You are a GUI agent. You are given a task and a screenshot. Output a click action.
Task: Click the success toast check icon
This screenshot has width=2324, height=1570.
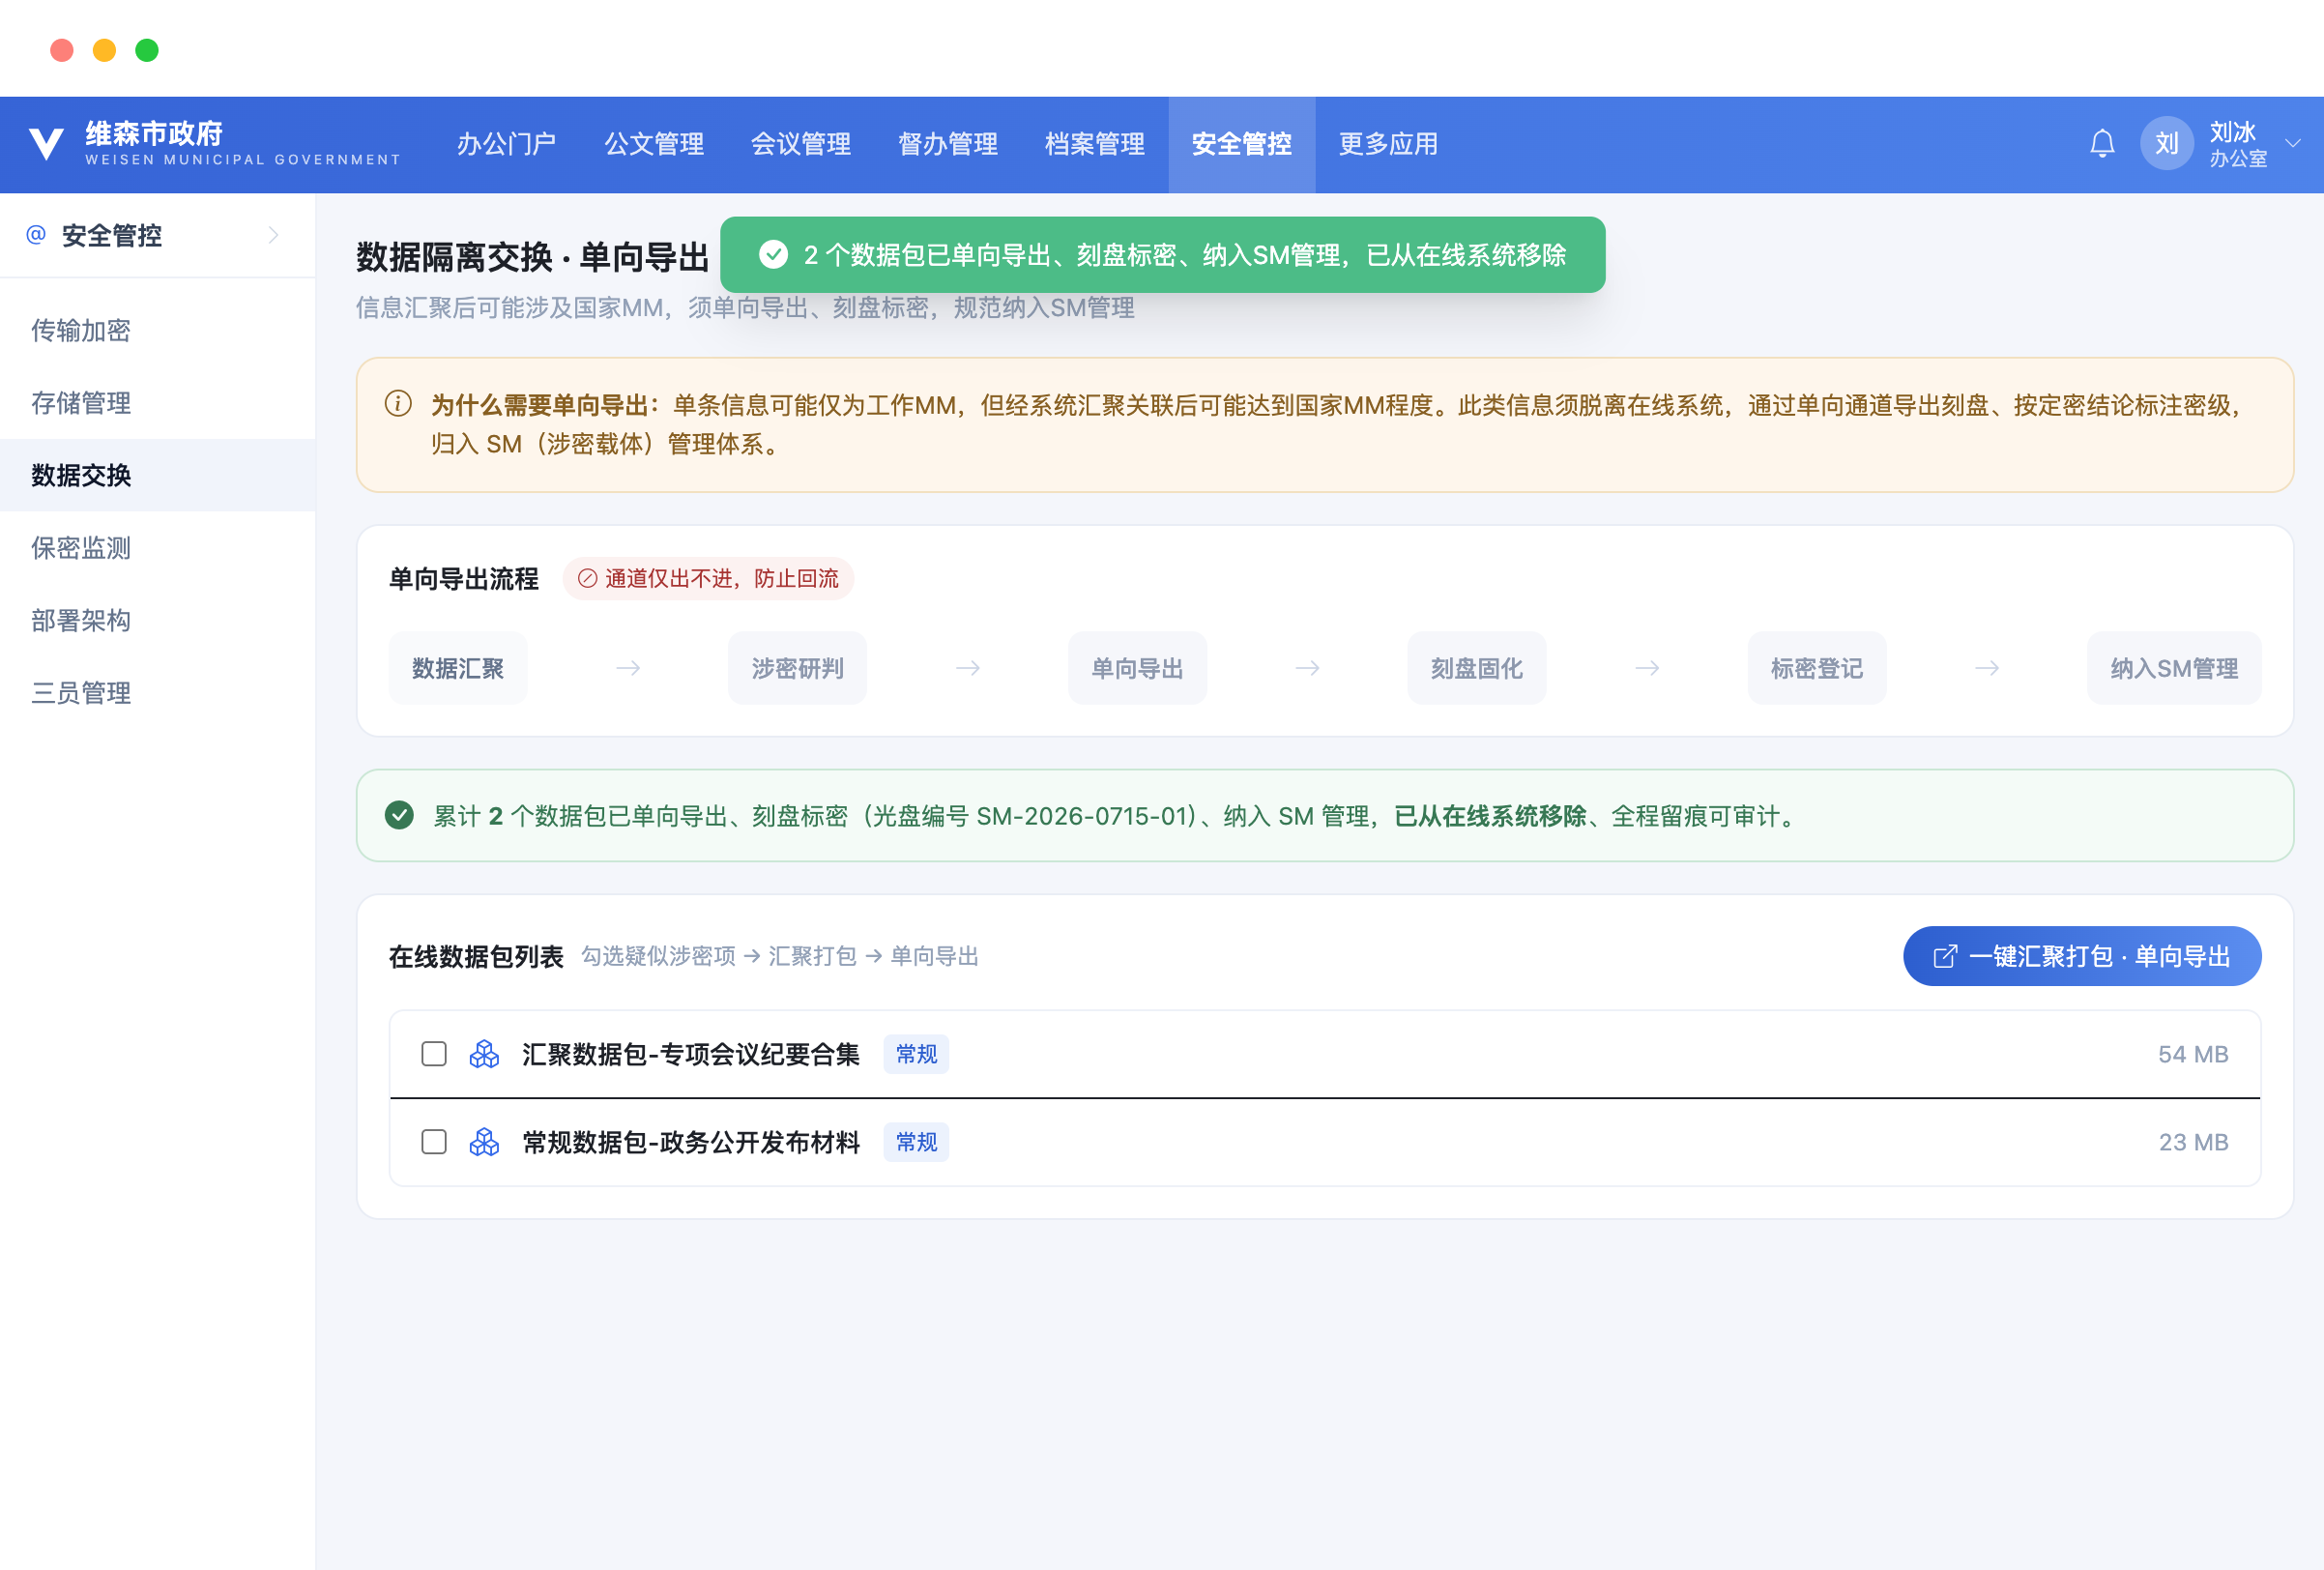point(773,255)
